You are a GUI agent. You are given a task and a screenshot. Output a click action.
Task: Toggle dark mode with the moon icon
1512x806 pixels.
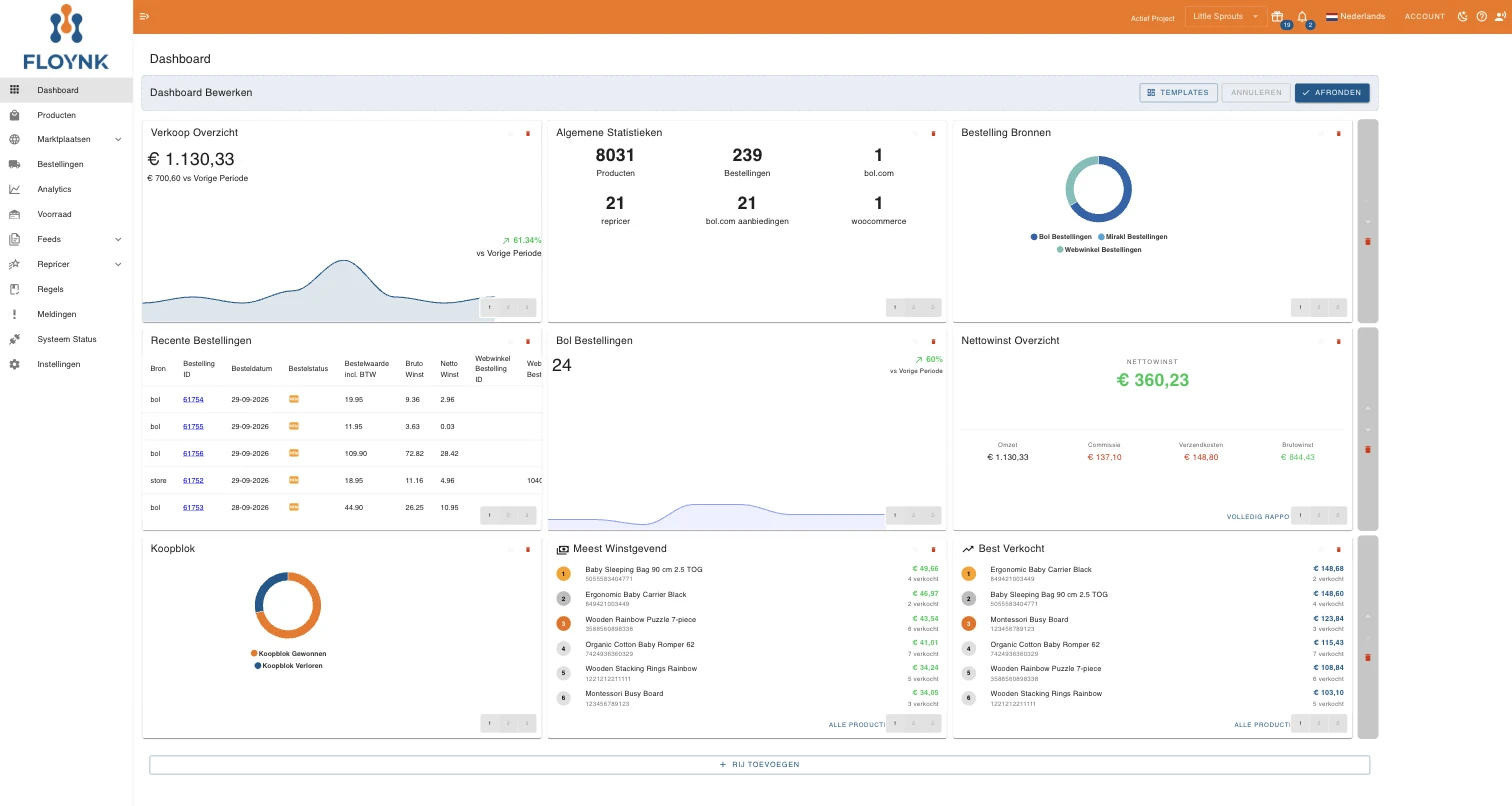pyautogui.click(x=1463, y=16)
